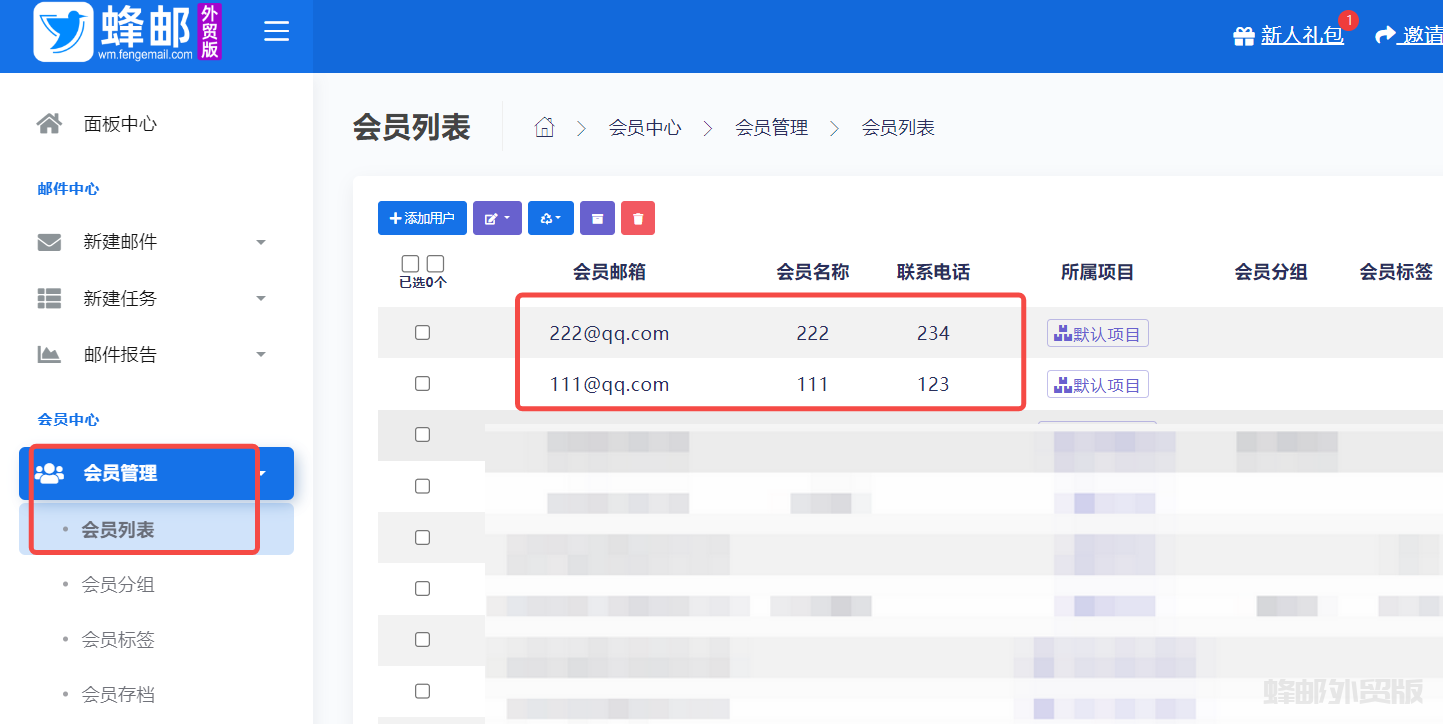Click the purple archive box button

coord(597,218)
